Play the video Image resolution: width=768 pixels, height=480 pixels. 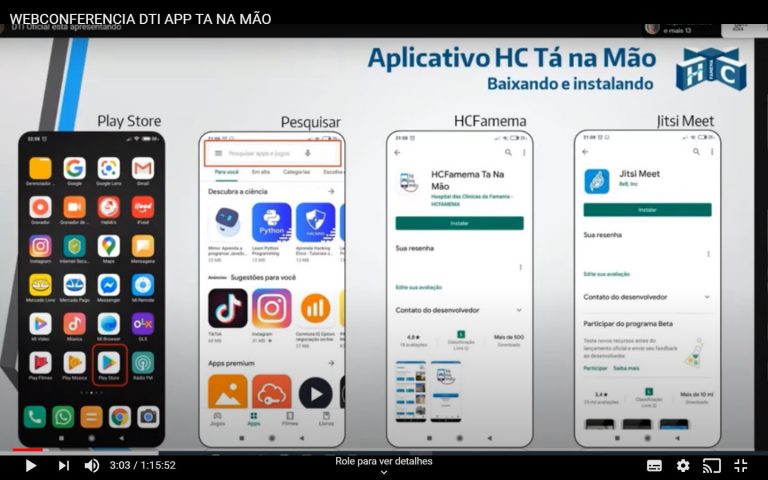click(x=31, y=465)
